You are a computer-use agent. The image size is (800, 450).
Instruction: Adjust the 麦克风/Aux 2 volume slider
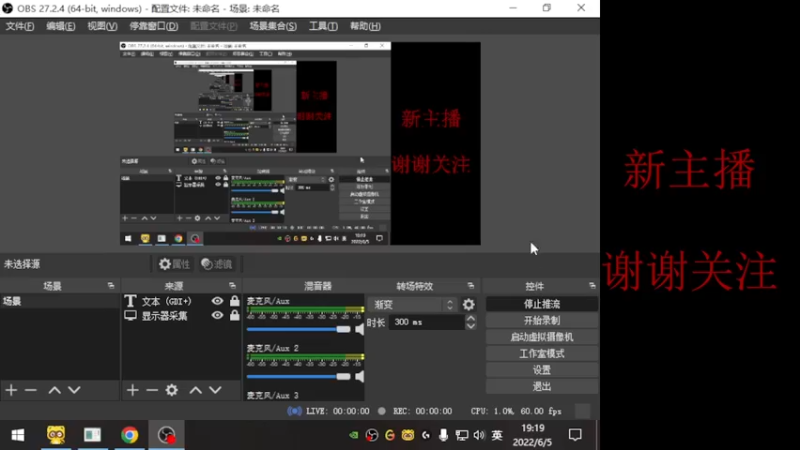tap(298, 377)
